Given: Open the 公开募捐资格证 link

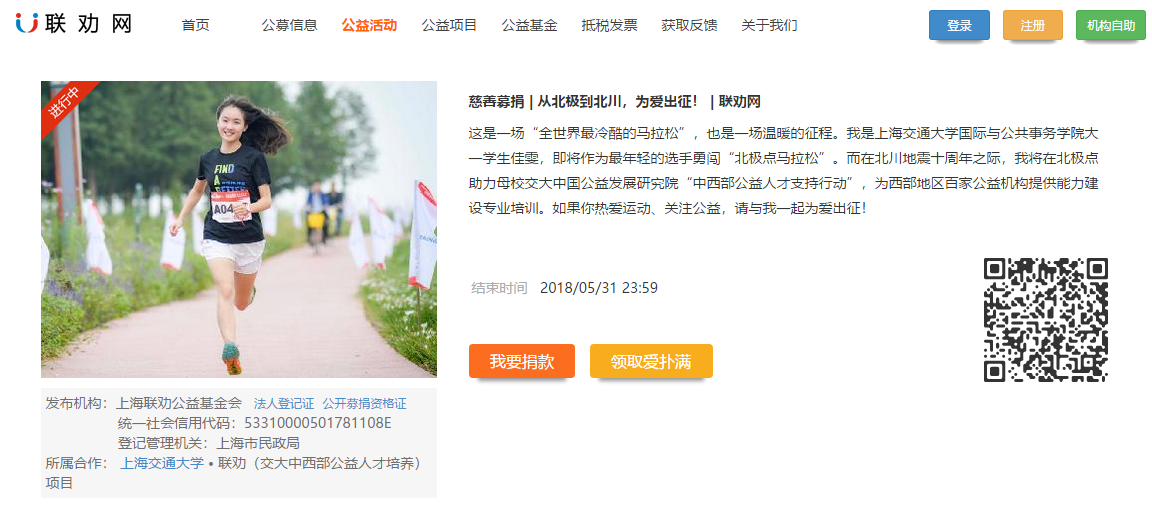Looking at the screenshot, I should (364, 404).
